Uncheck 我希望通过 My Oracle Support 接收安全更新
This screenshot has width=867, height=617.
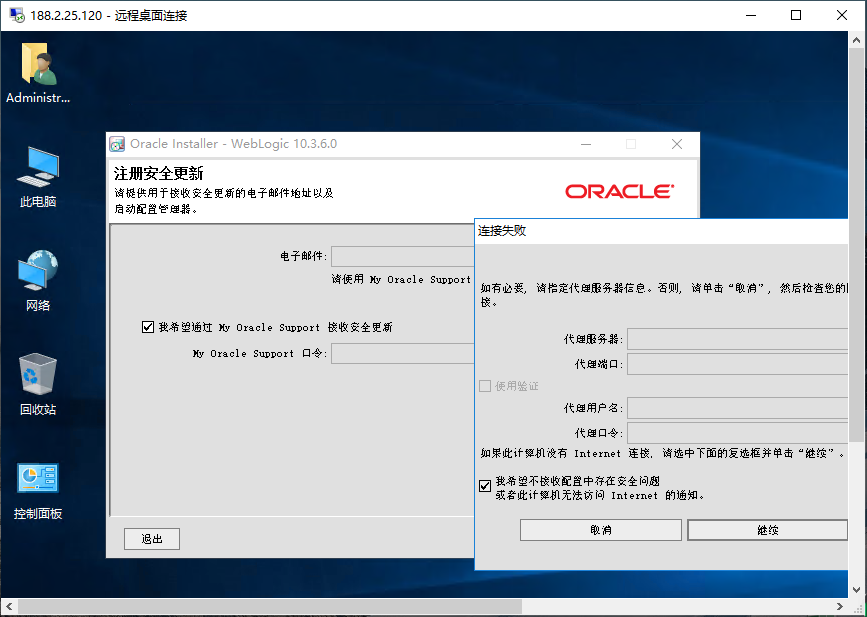[148, 327]
